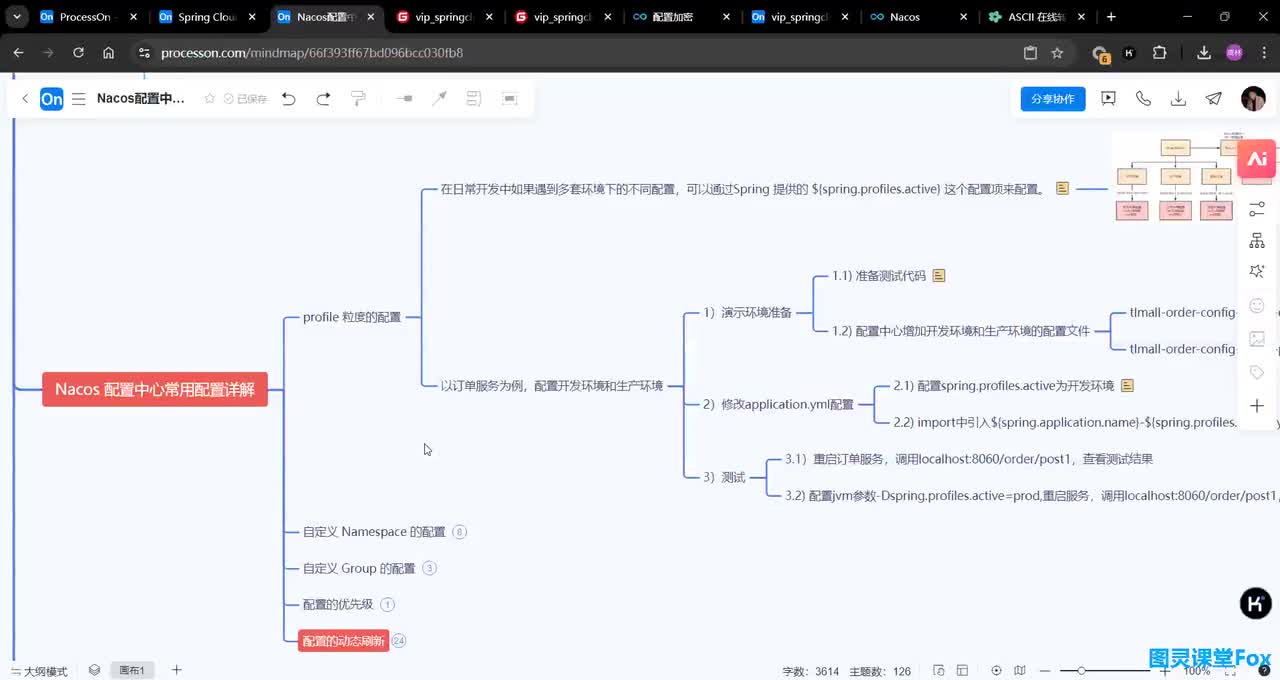Insert a child topic using toolbar icon

pos(404,99)
